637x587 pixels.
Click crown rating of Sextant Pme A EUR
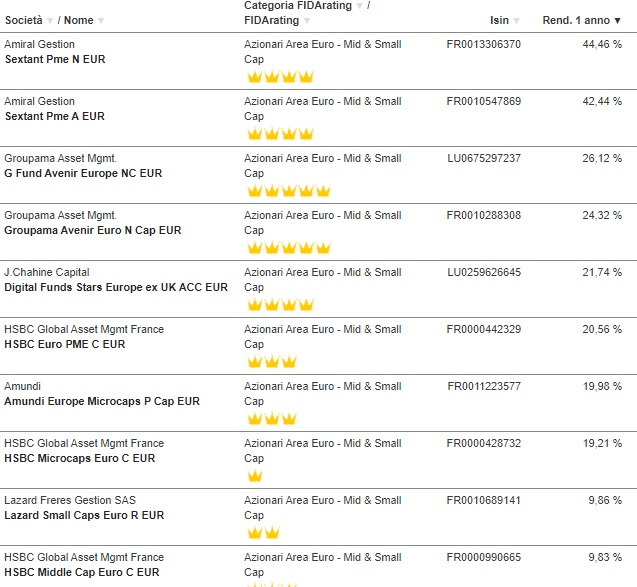[280, 134]
